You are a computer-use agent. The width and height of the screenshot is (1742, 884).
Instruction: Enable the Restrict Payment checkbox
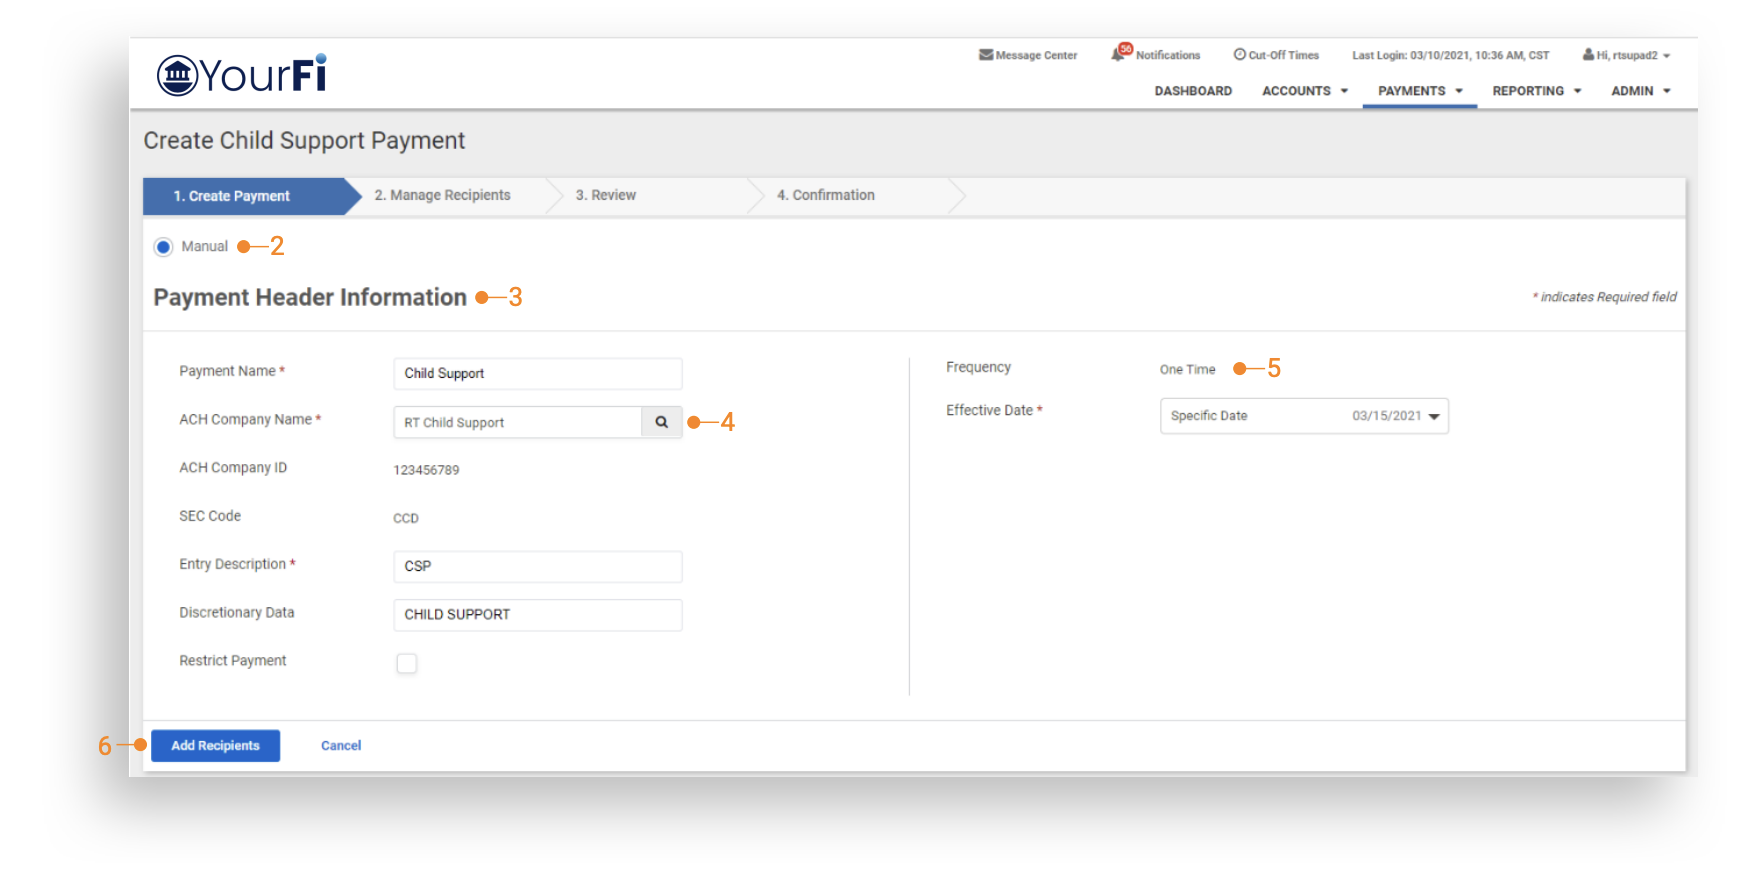[x=406, y=663]
